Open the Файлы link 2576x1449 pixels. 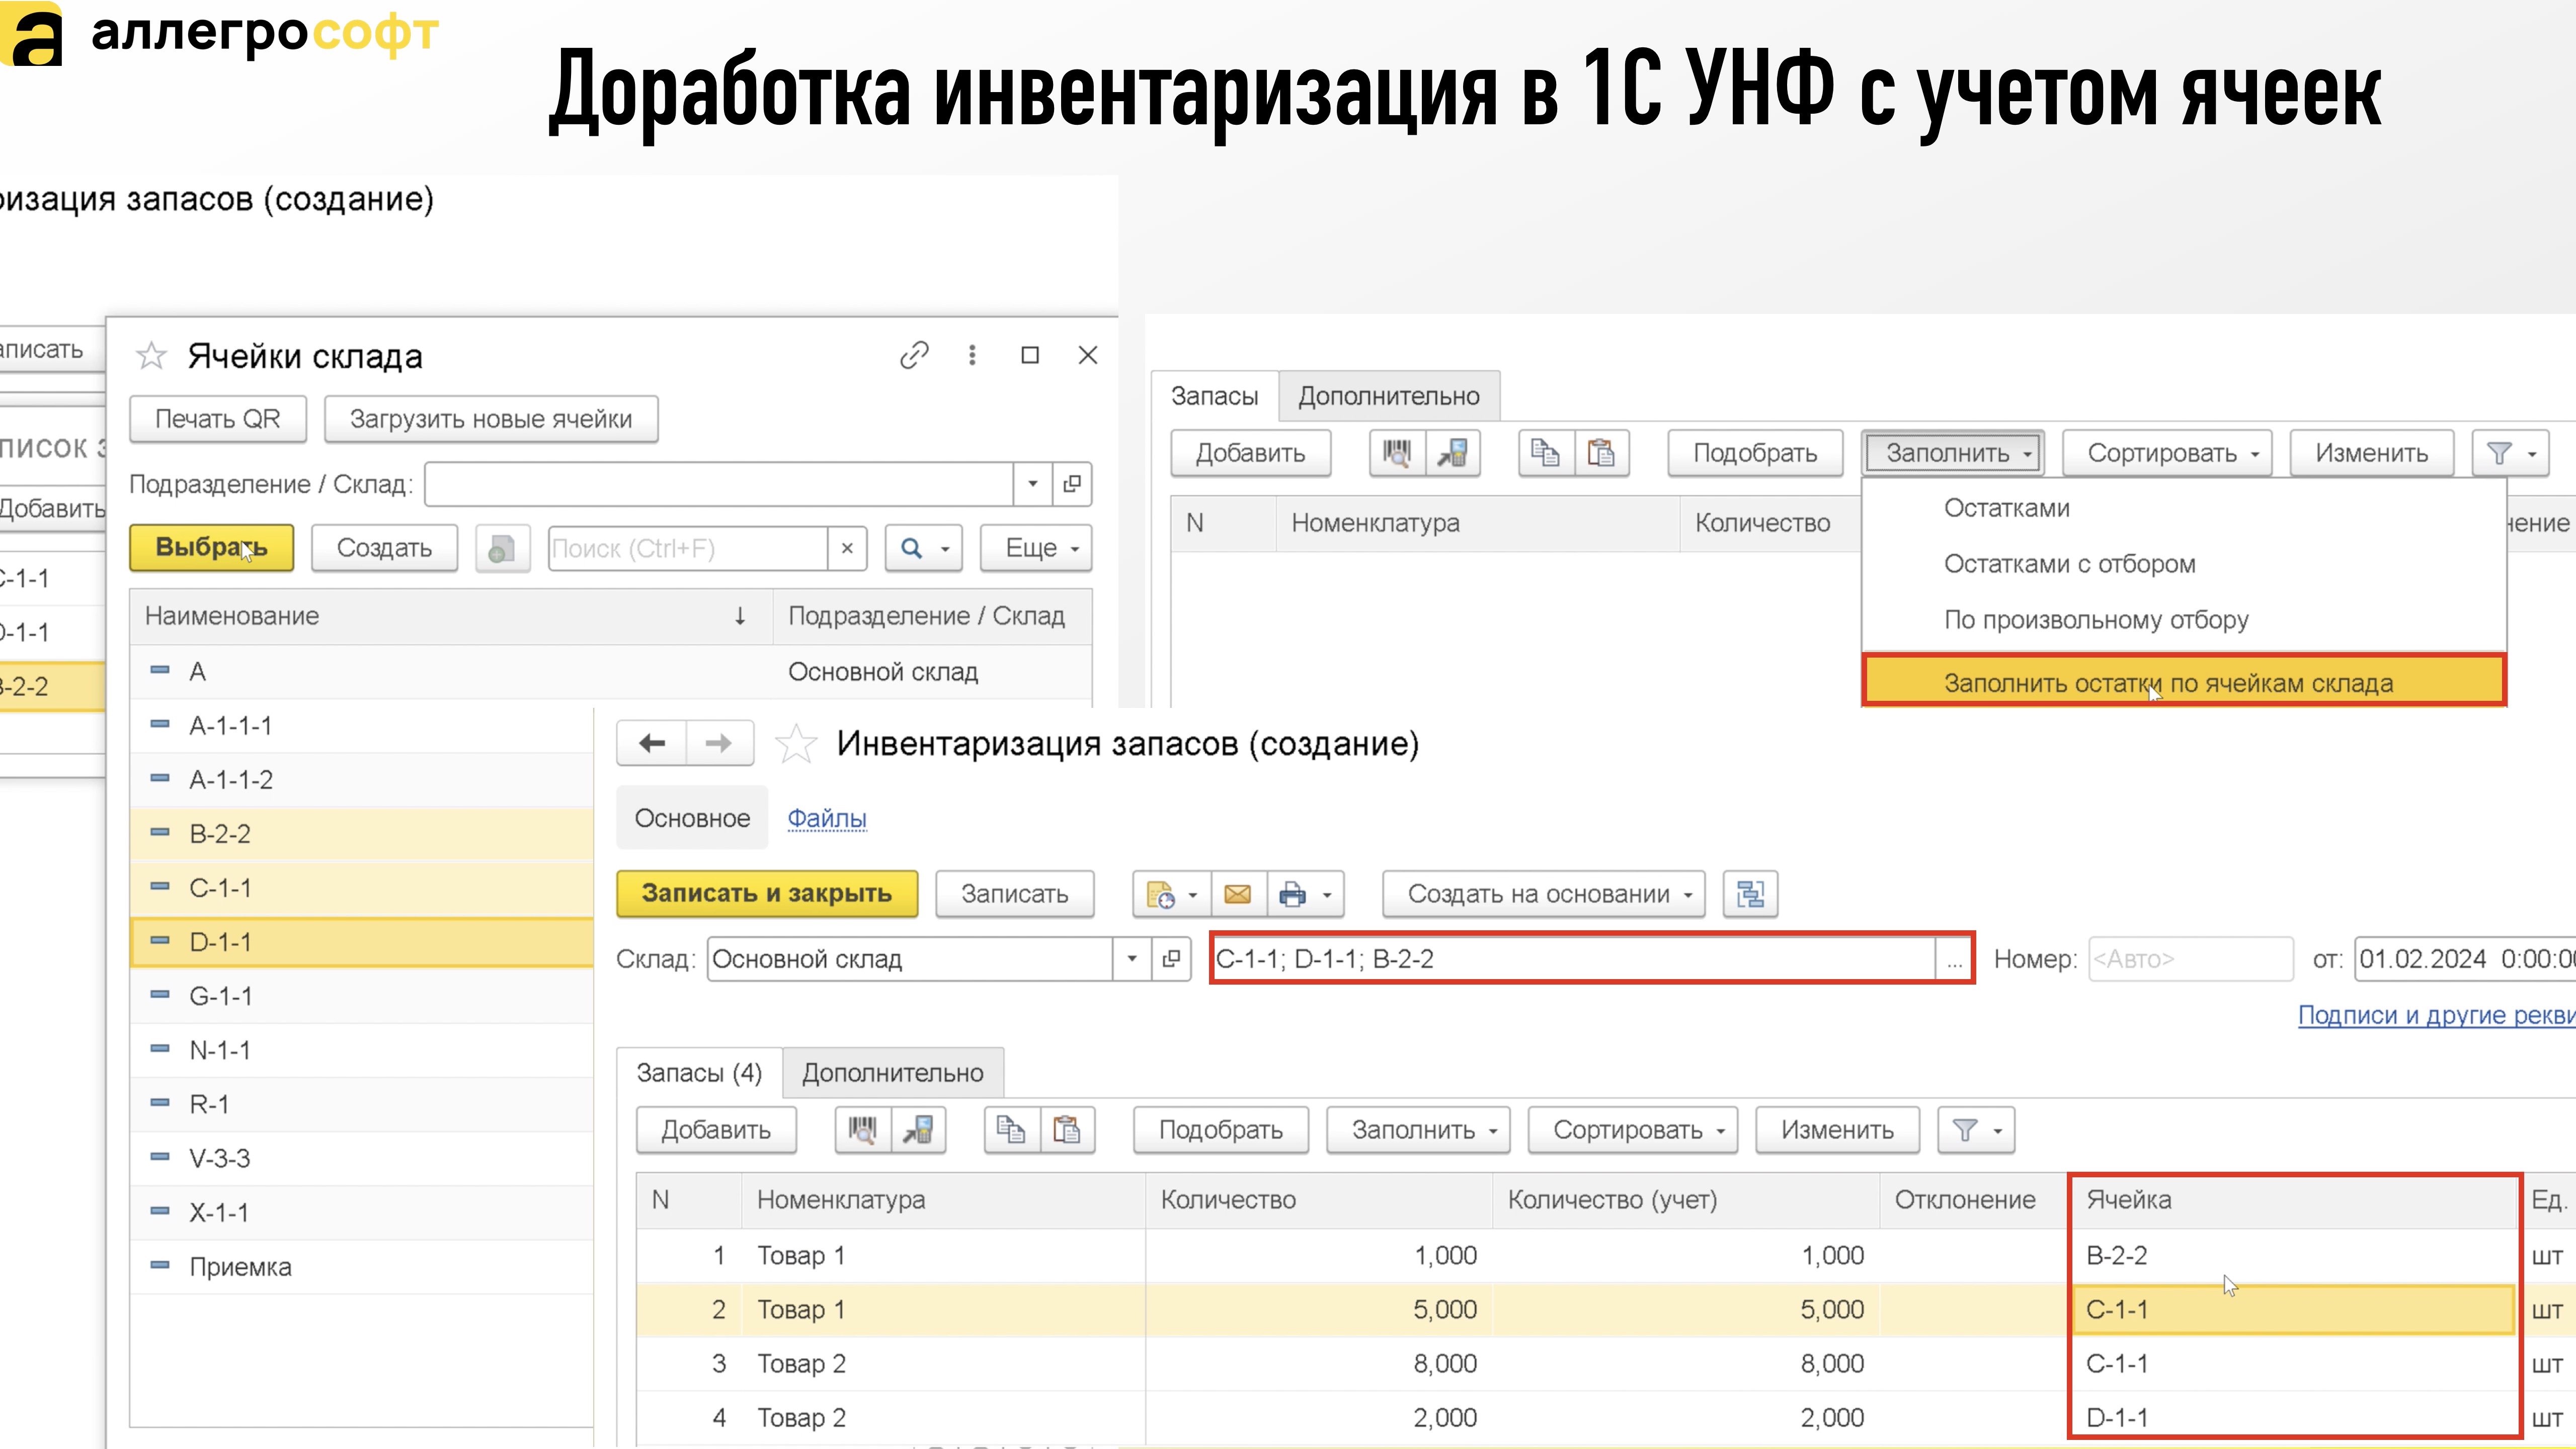pyautogui.click(x=826, y=818)
